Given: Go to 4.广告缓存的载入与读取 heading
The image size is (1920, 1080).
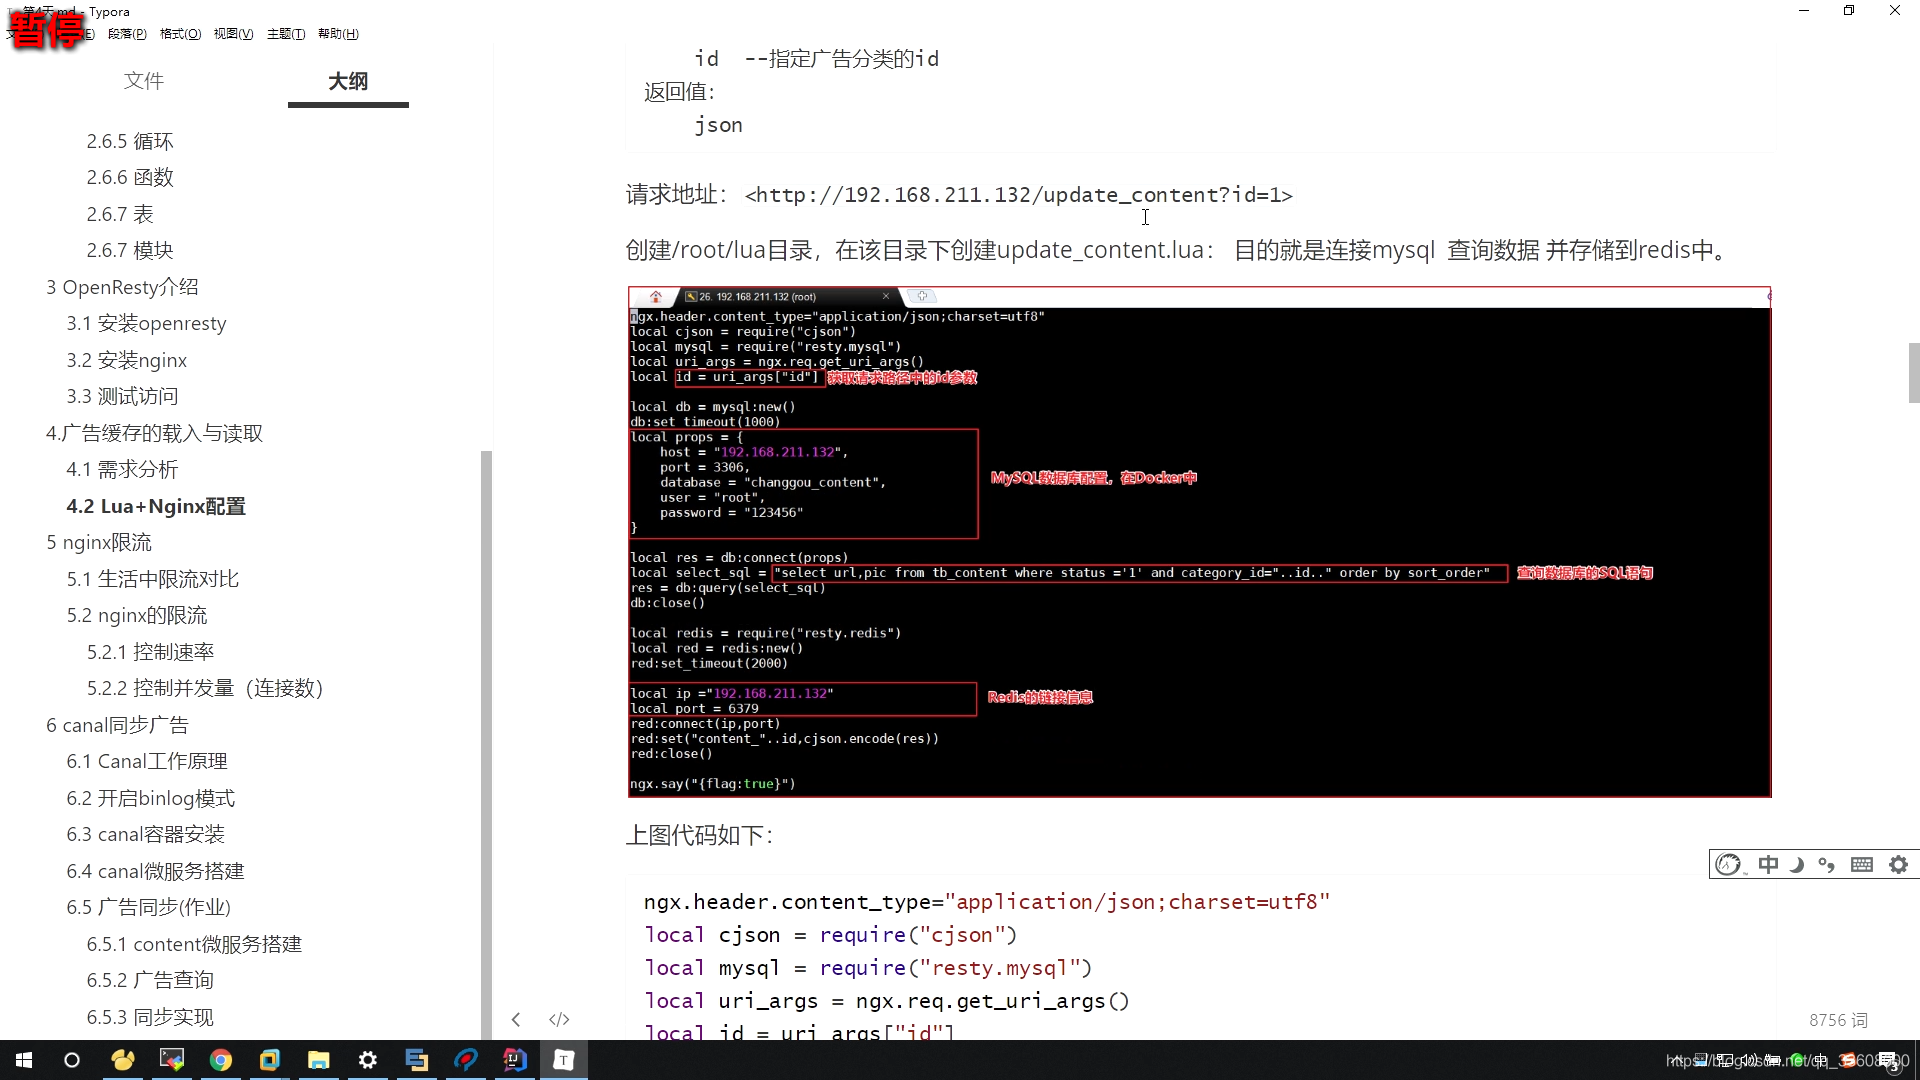Looking at the screenshot, I should [155, 433].
